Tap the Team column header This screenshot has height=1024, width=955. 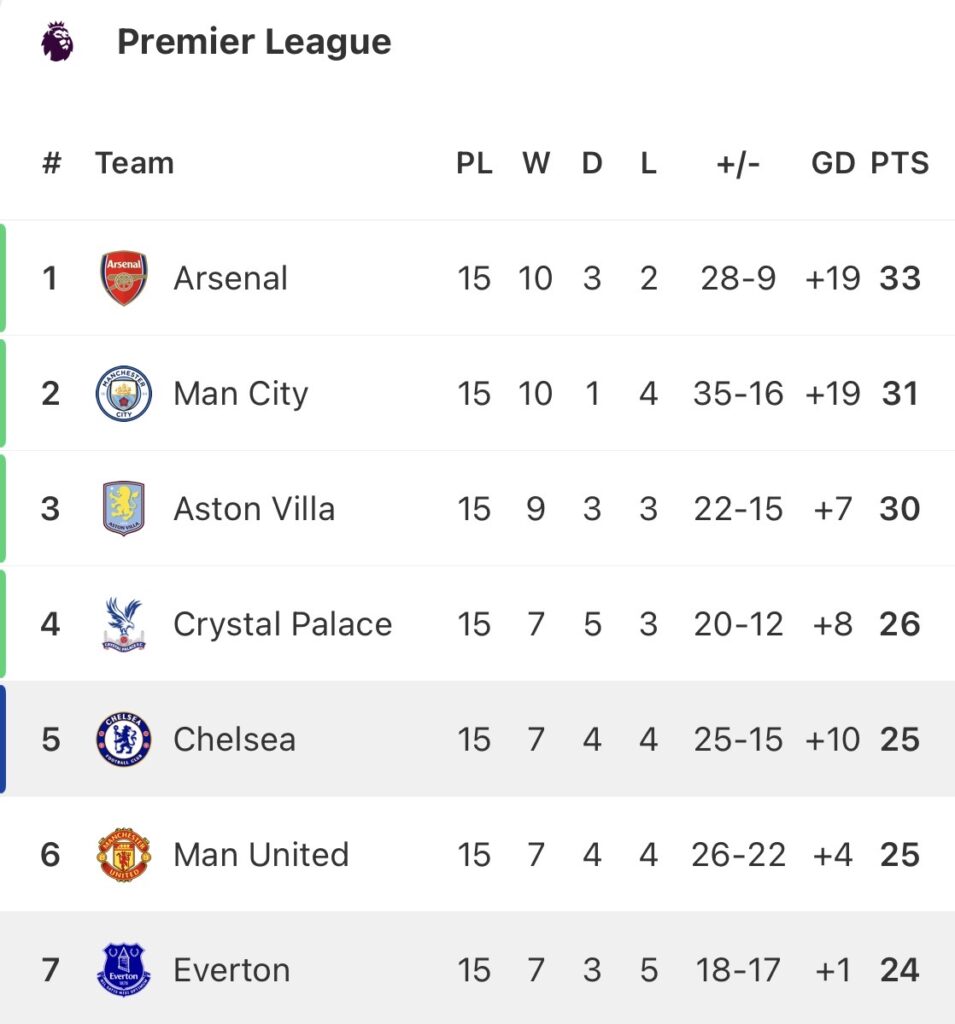(134, 163)
